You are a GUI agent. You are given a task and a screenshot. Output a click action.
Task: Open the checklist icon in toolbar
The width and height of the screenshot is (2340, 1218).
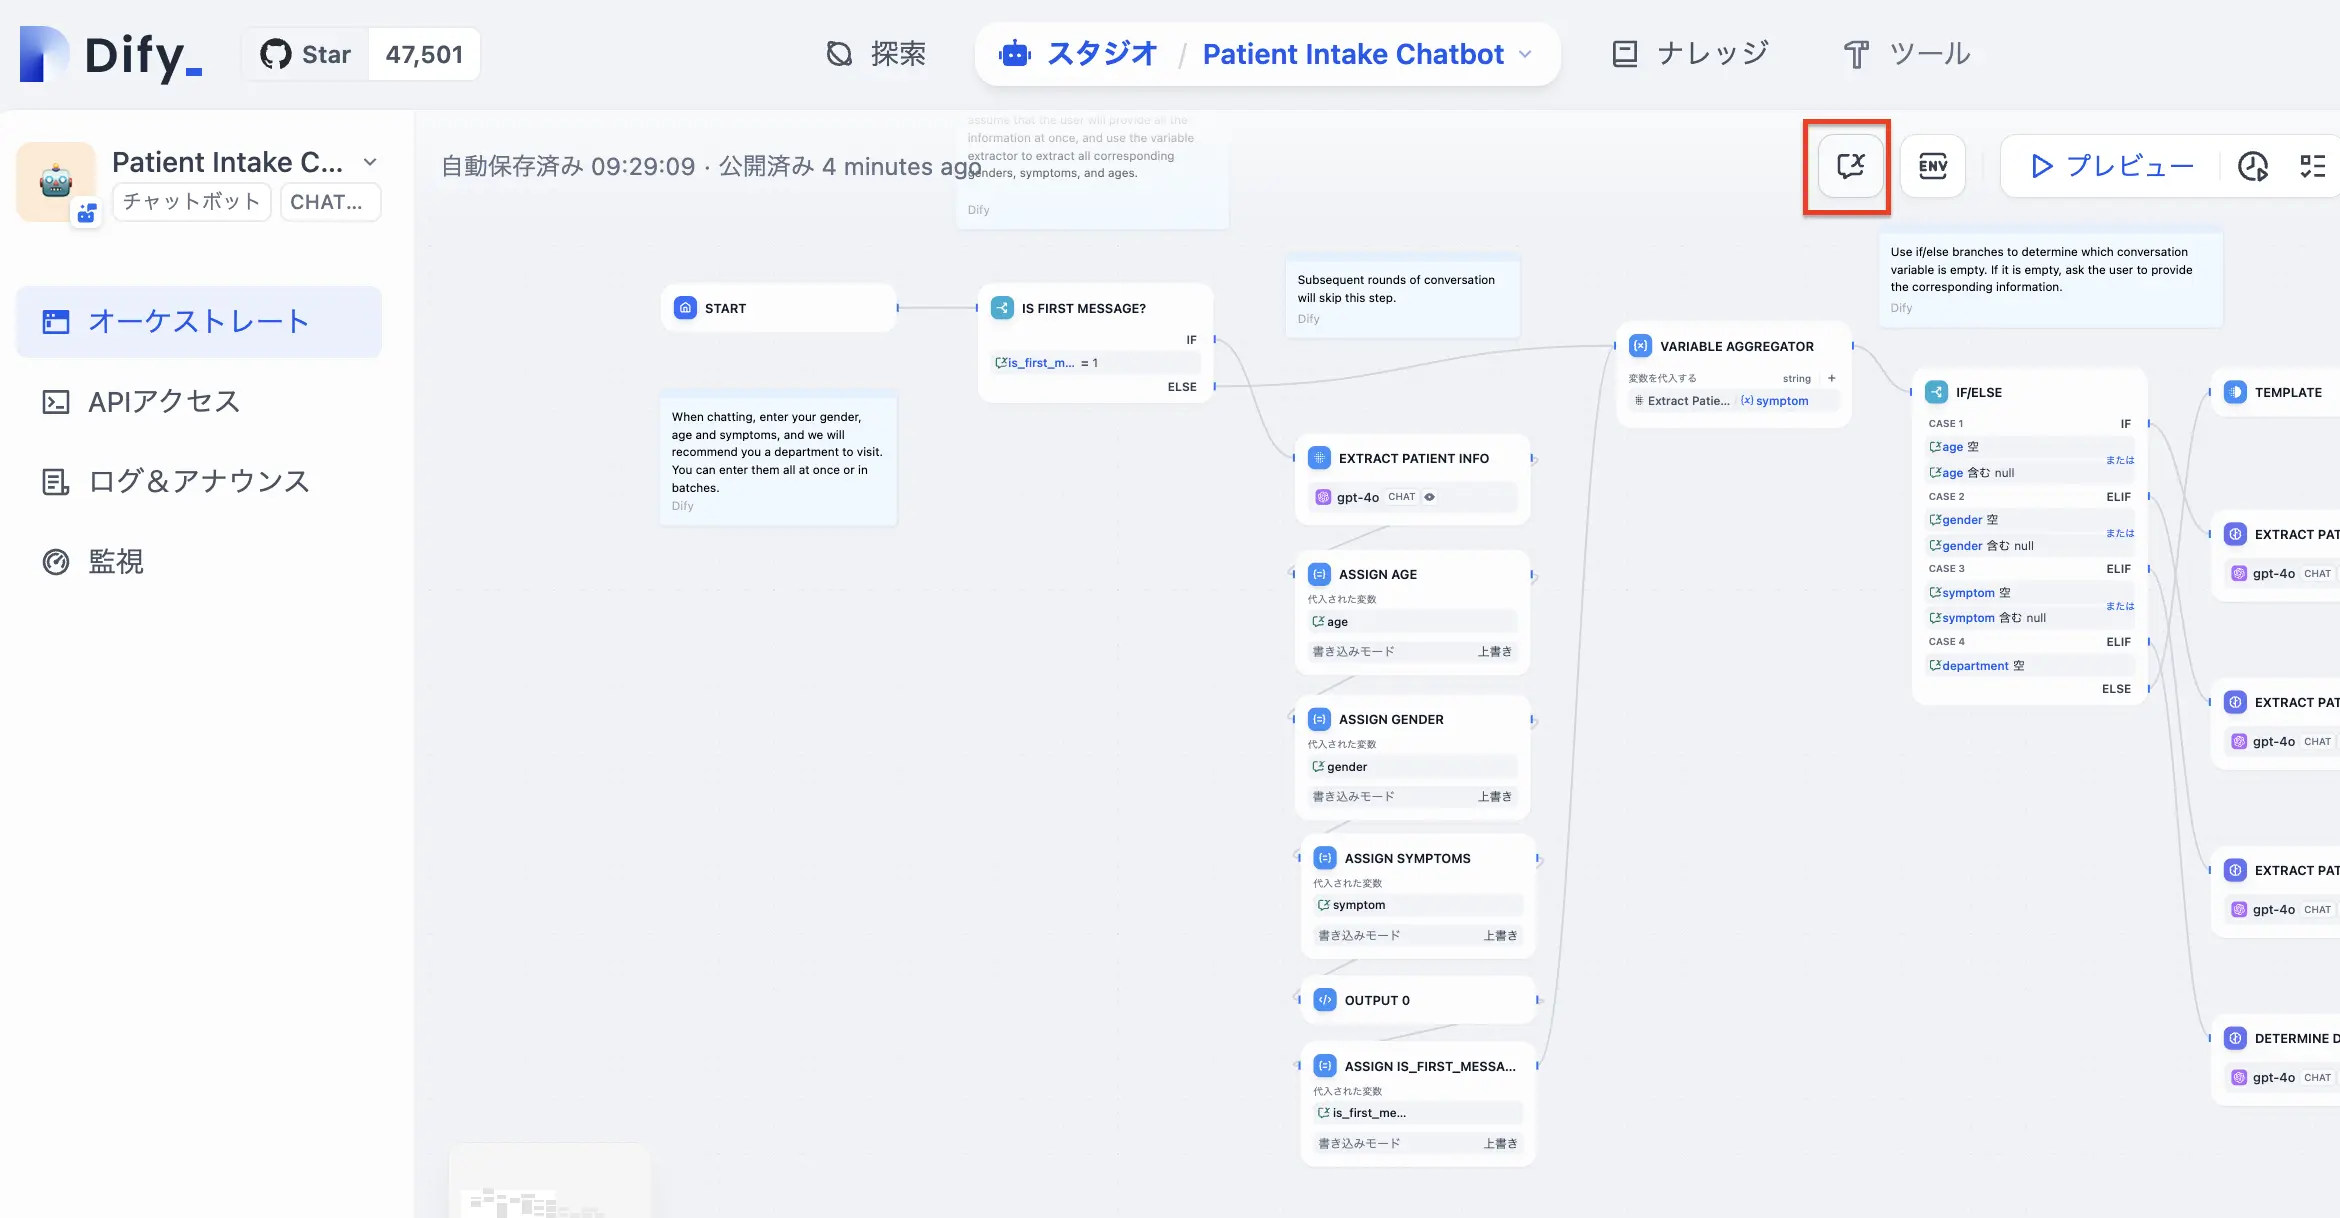(x=2312, y=166)
